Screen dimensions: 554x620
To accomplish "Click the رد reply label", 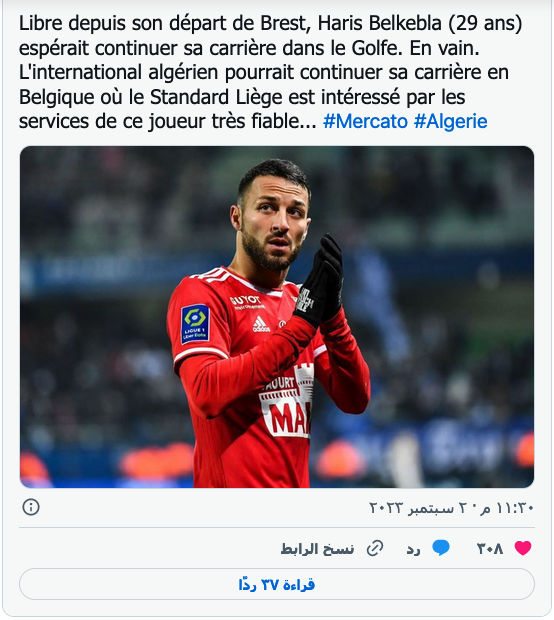I will click(x=413, y=549).
